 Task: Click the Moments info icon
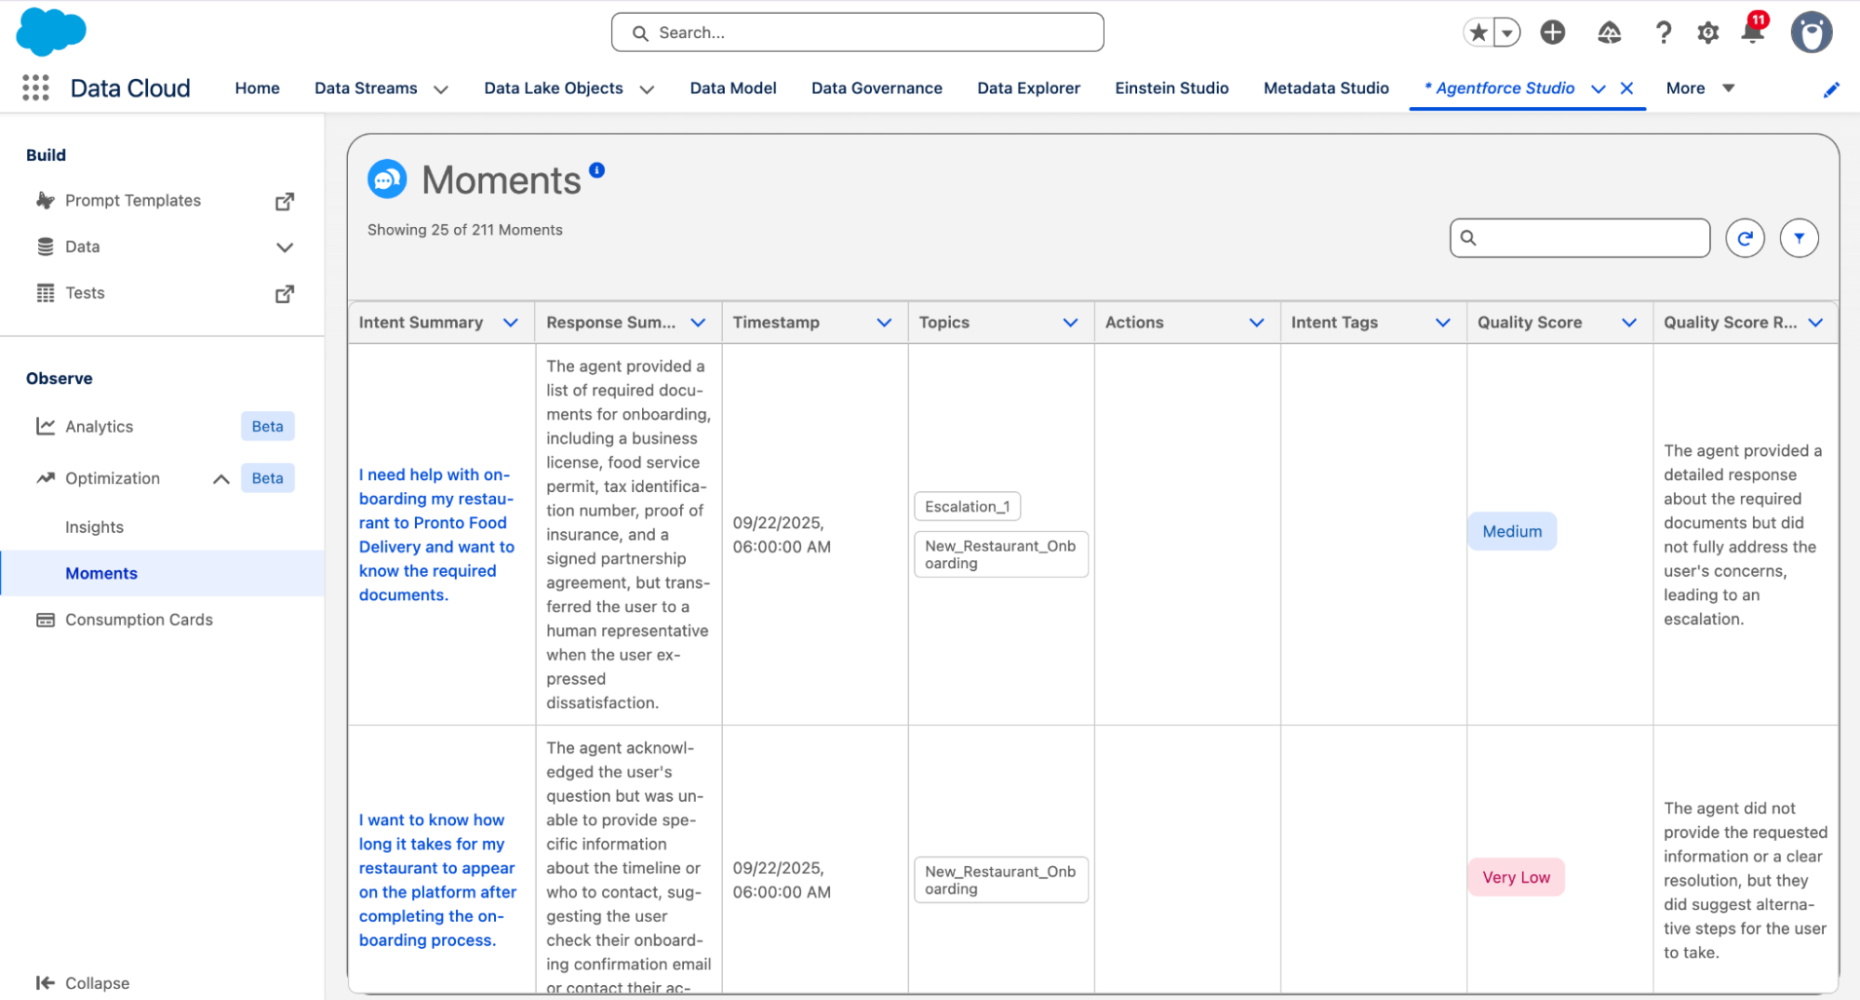point(597,169)
